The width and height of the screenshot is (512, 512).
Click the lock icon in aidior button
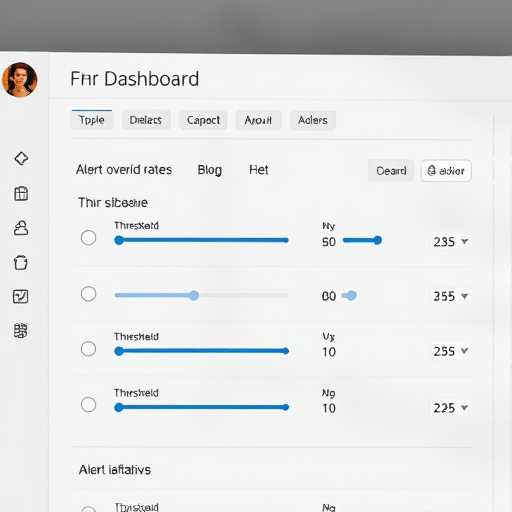(x=432, y=171)
